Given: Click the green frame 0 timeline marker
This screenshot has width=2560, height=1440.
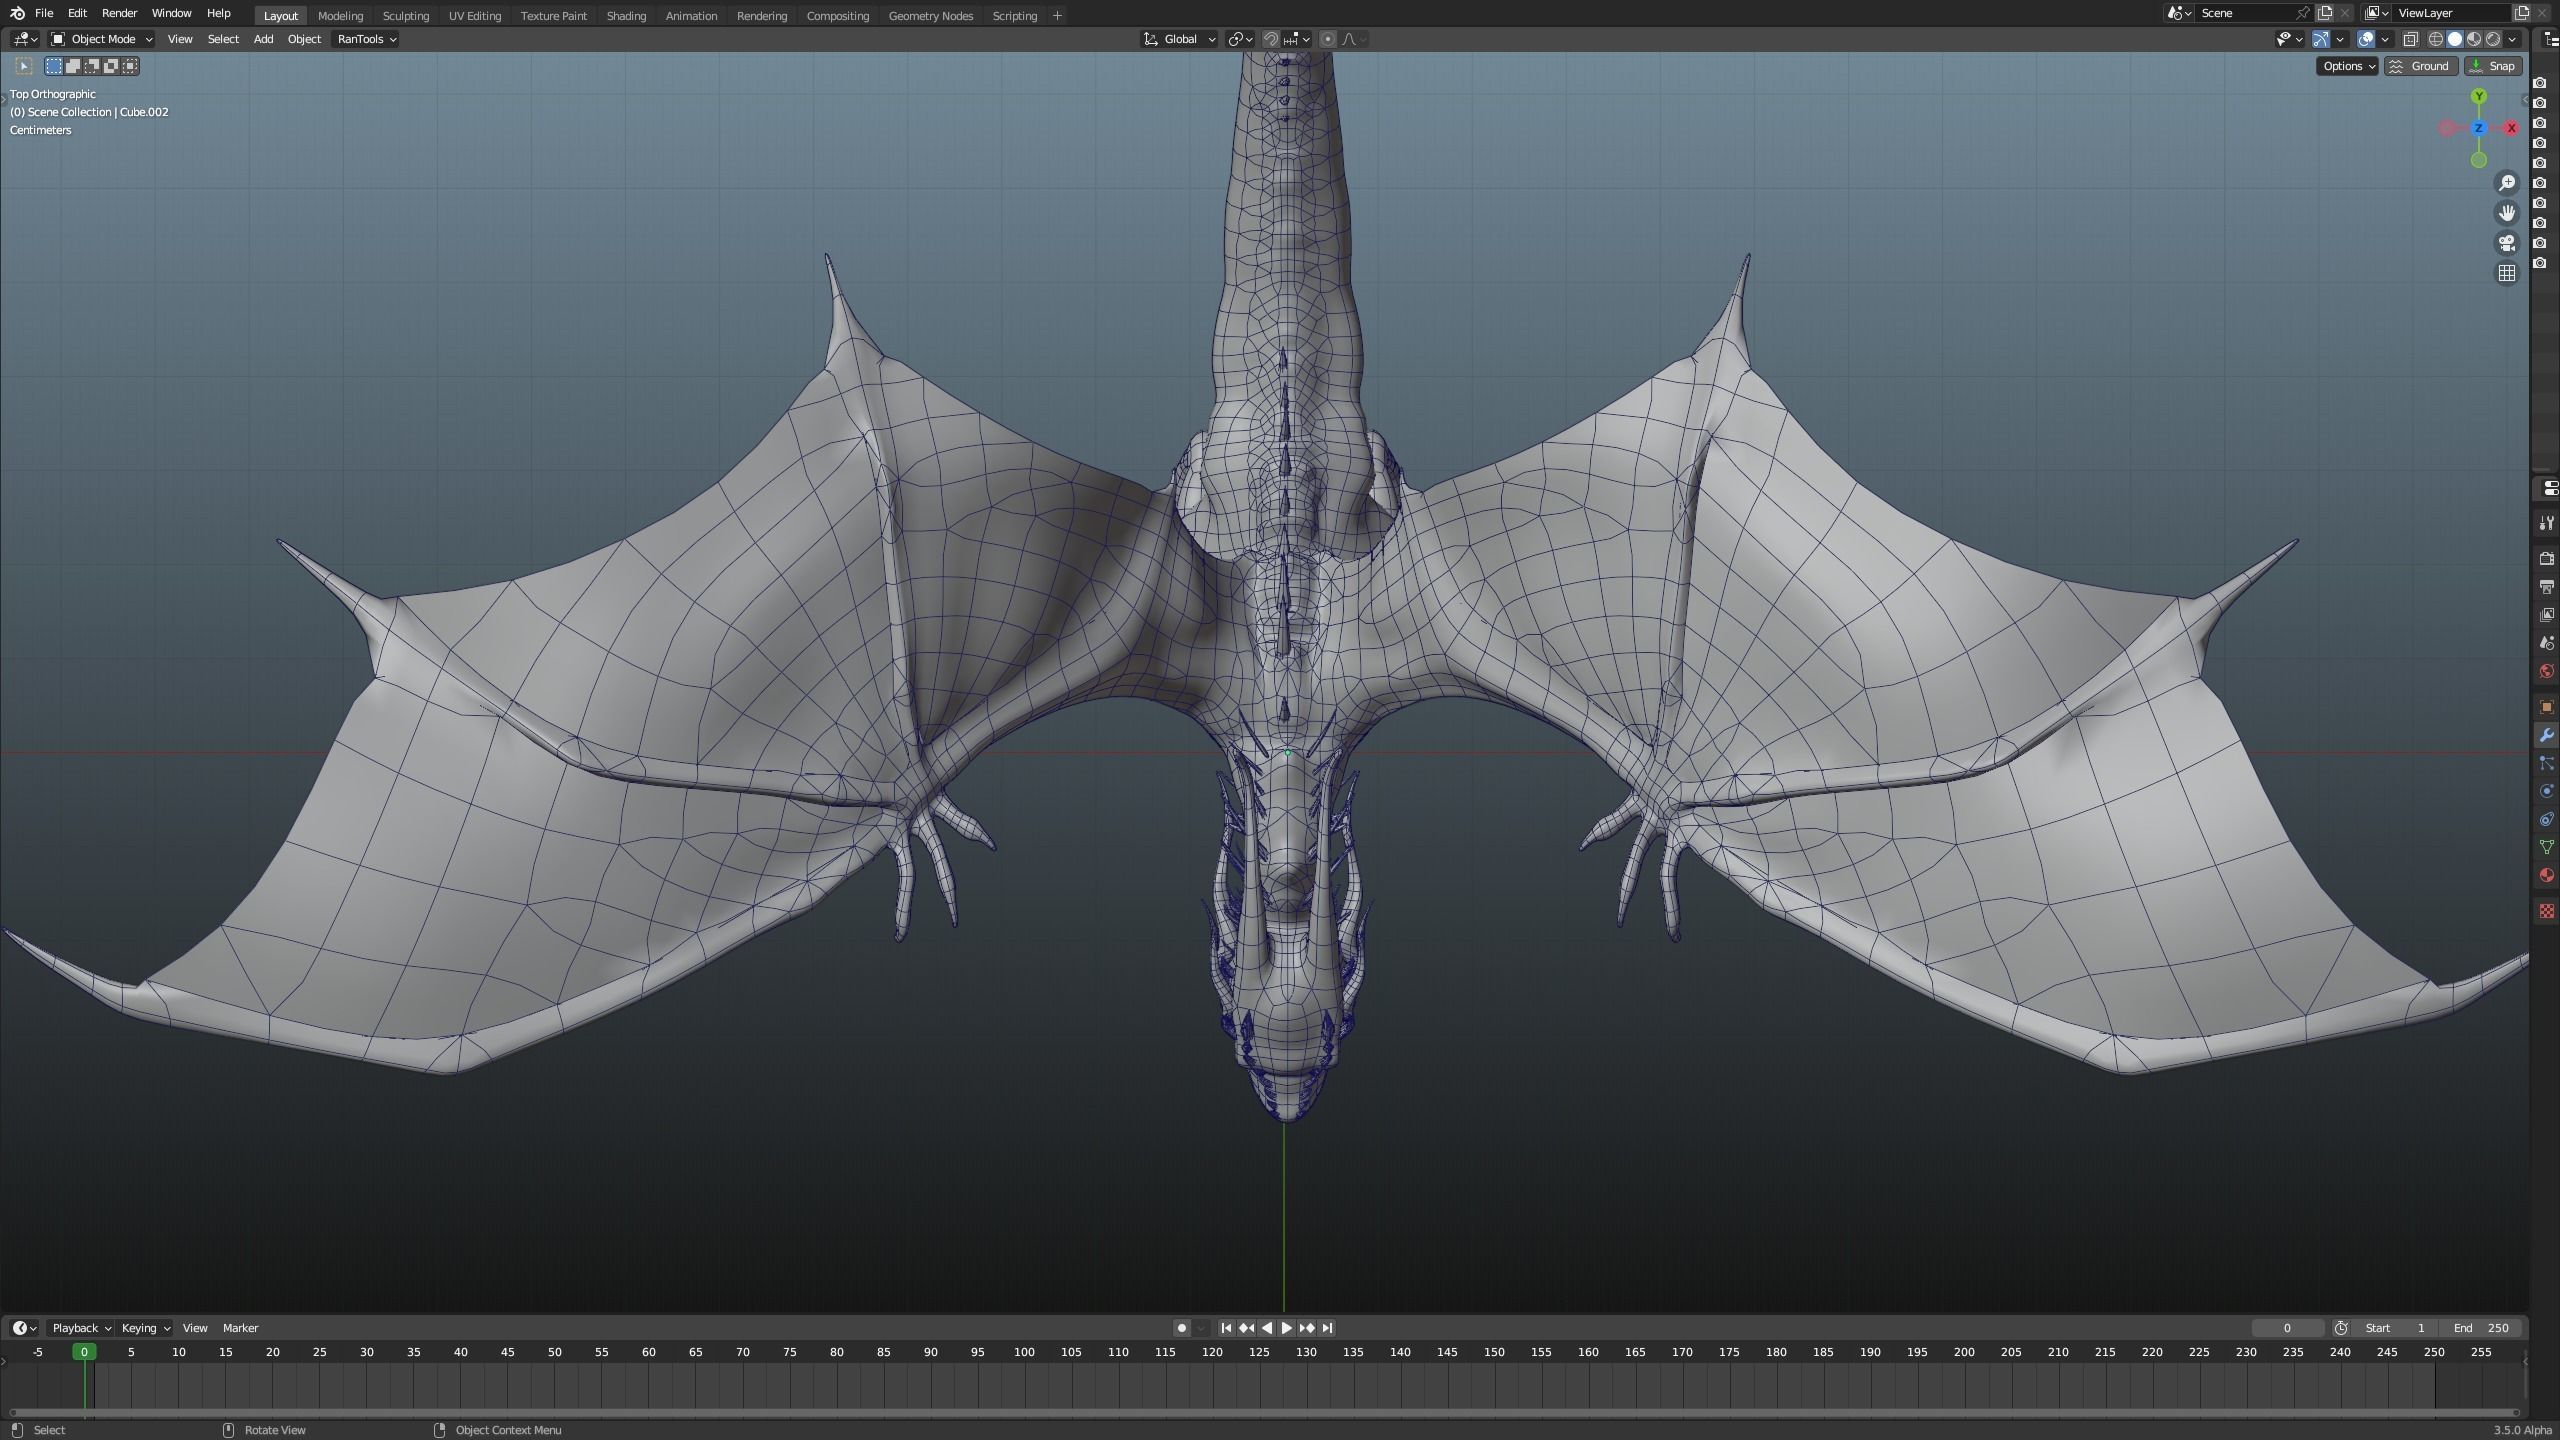Looking at the screenshot, I should [x=84, y=1352].
